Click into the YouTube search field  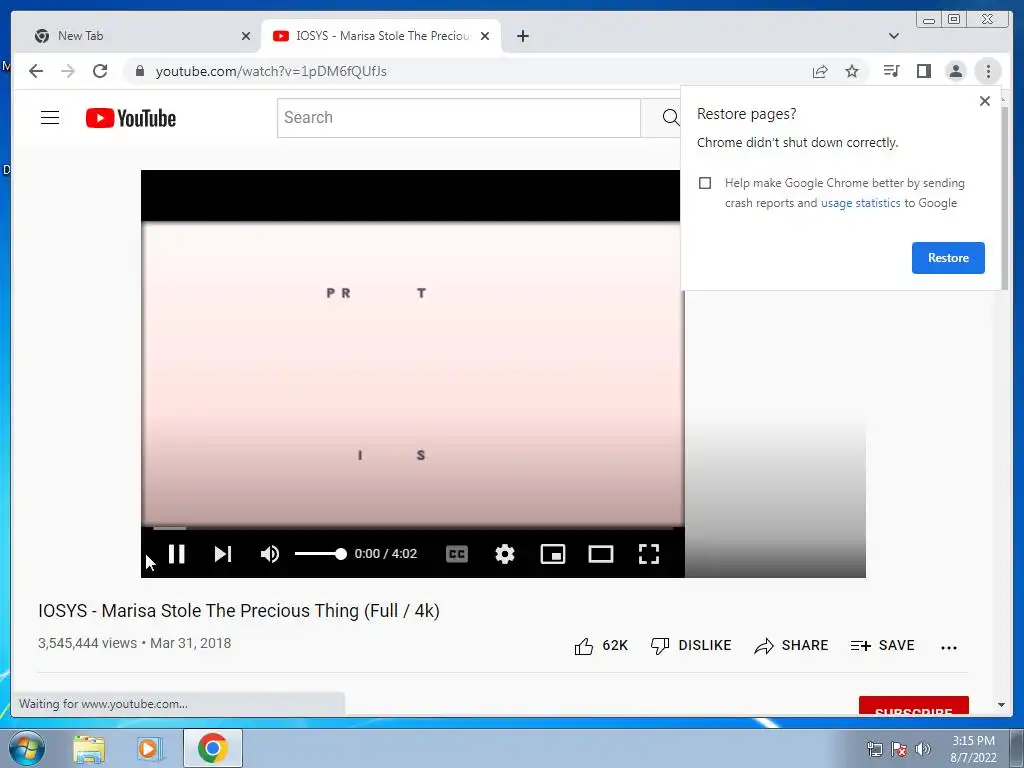[458, 118]
